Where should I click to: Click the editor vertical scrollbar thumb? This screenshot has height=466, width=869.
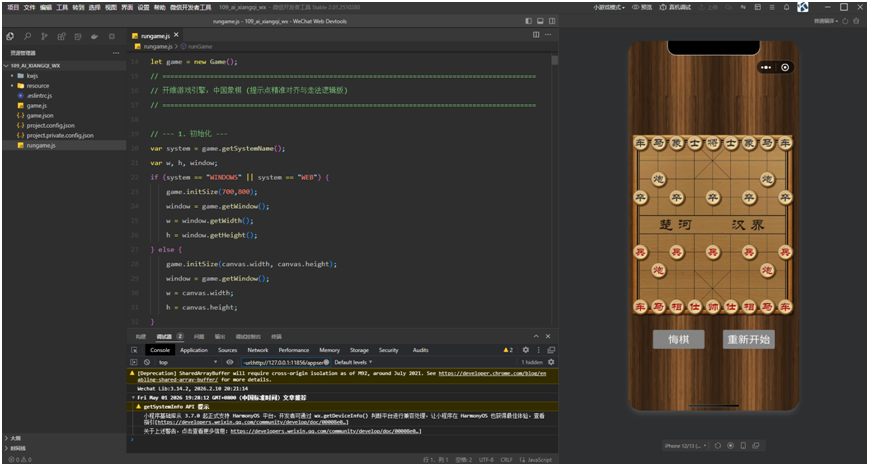[554, 60]
